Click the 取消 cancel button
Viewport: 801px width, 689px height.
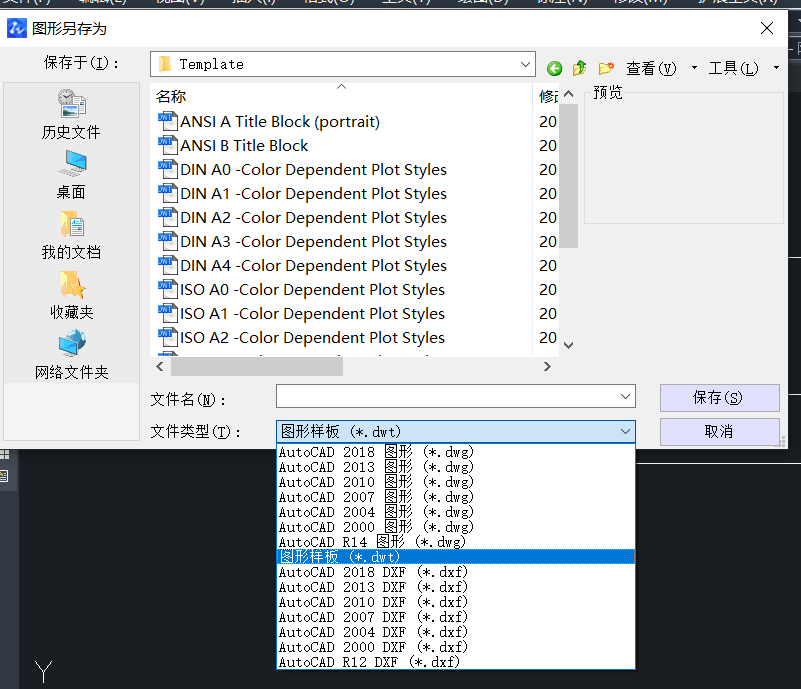(x=719, y=432)
